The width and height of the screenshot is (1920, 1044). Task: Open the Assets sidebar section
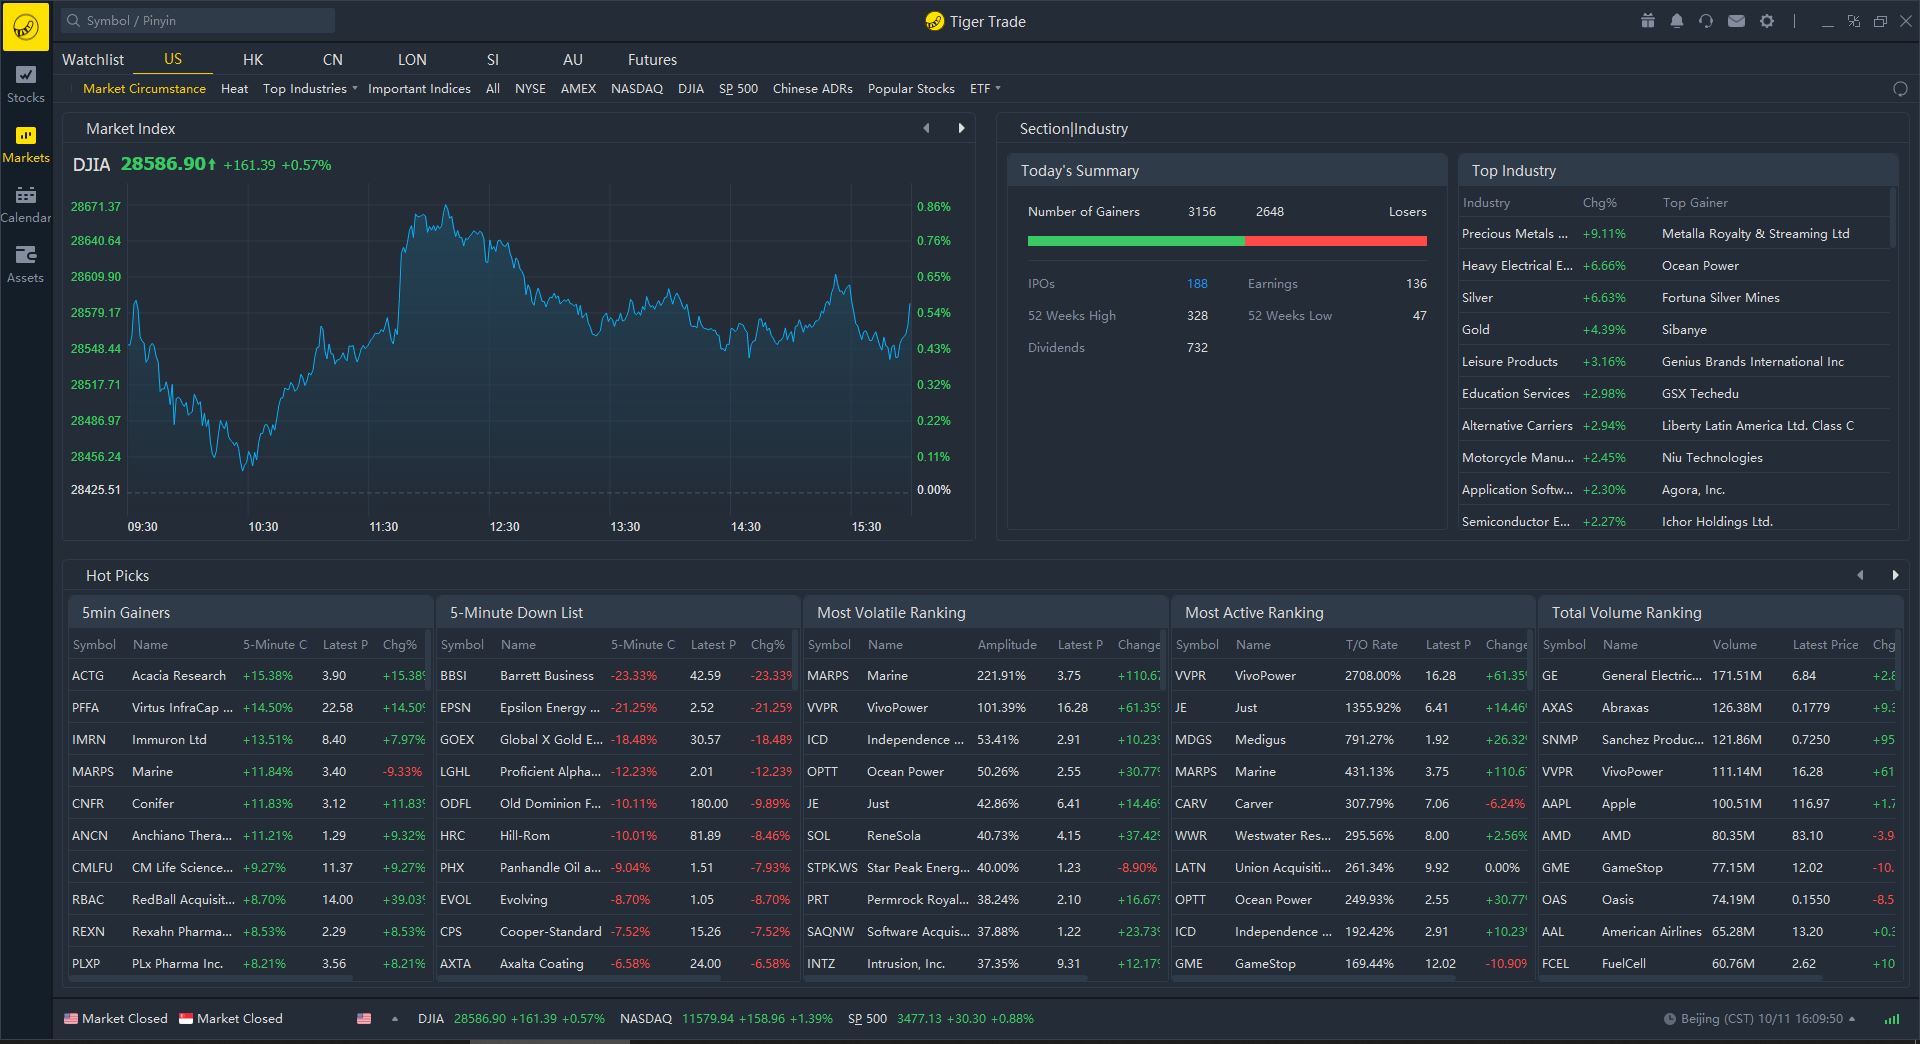coord(26,265)
